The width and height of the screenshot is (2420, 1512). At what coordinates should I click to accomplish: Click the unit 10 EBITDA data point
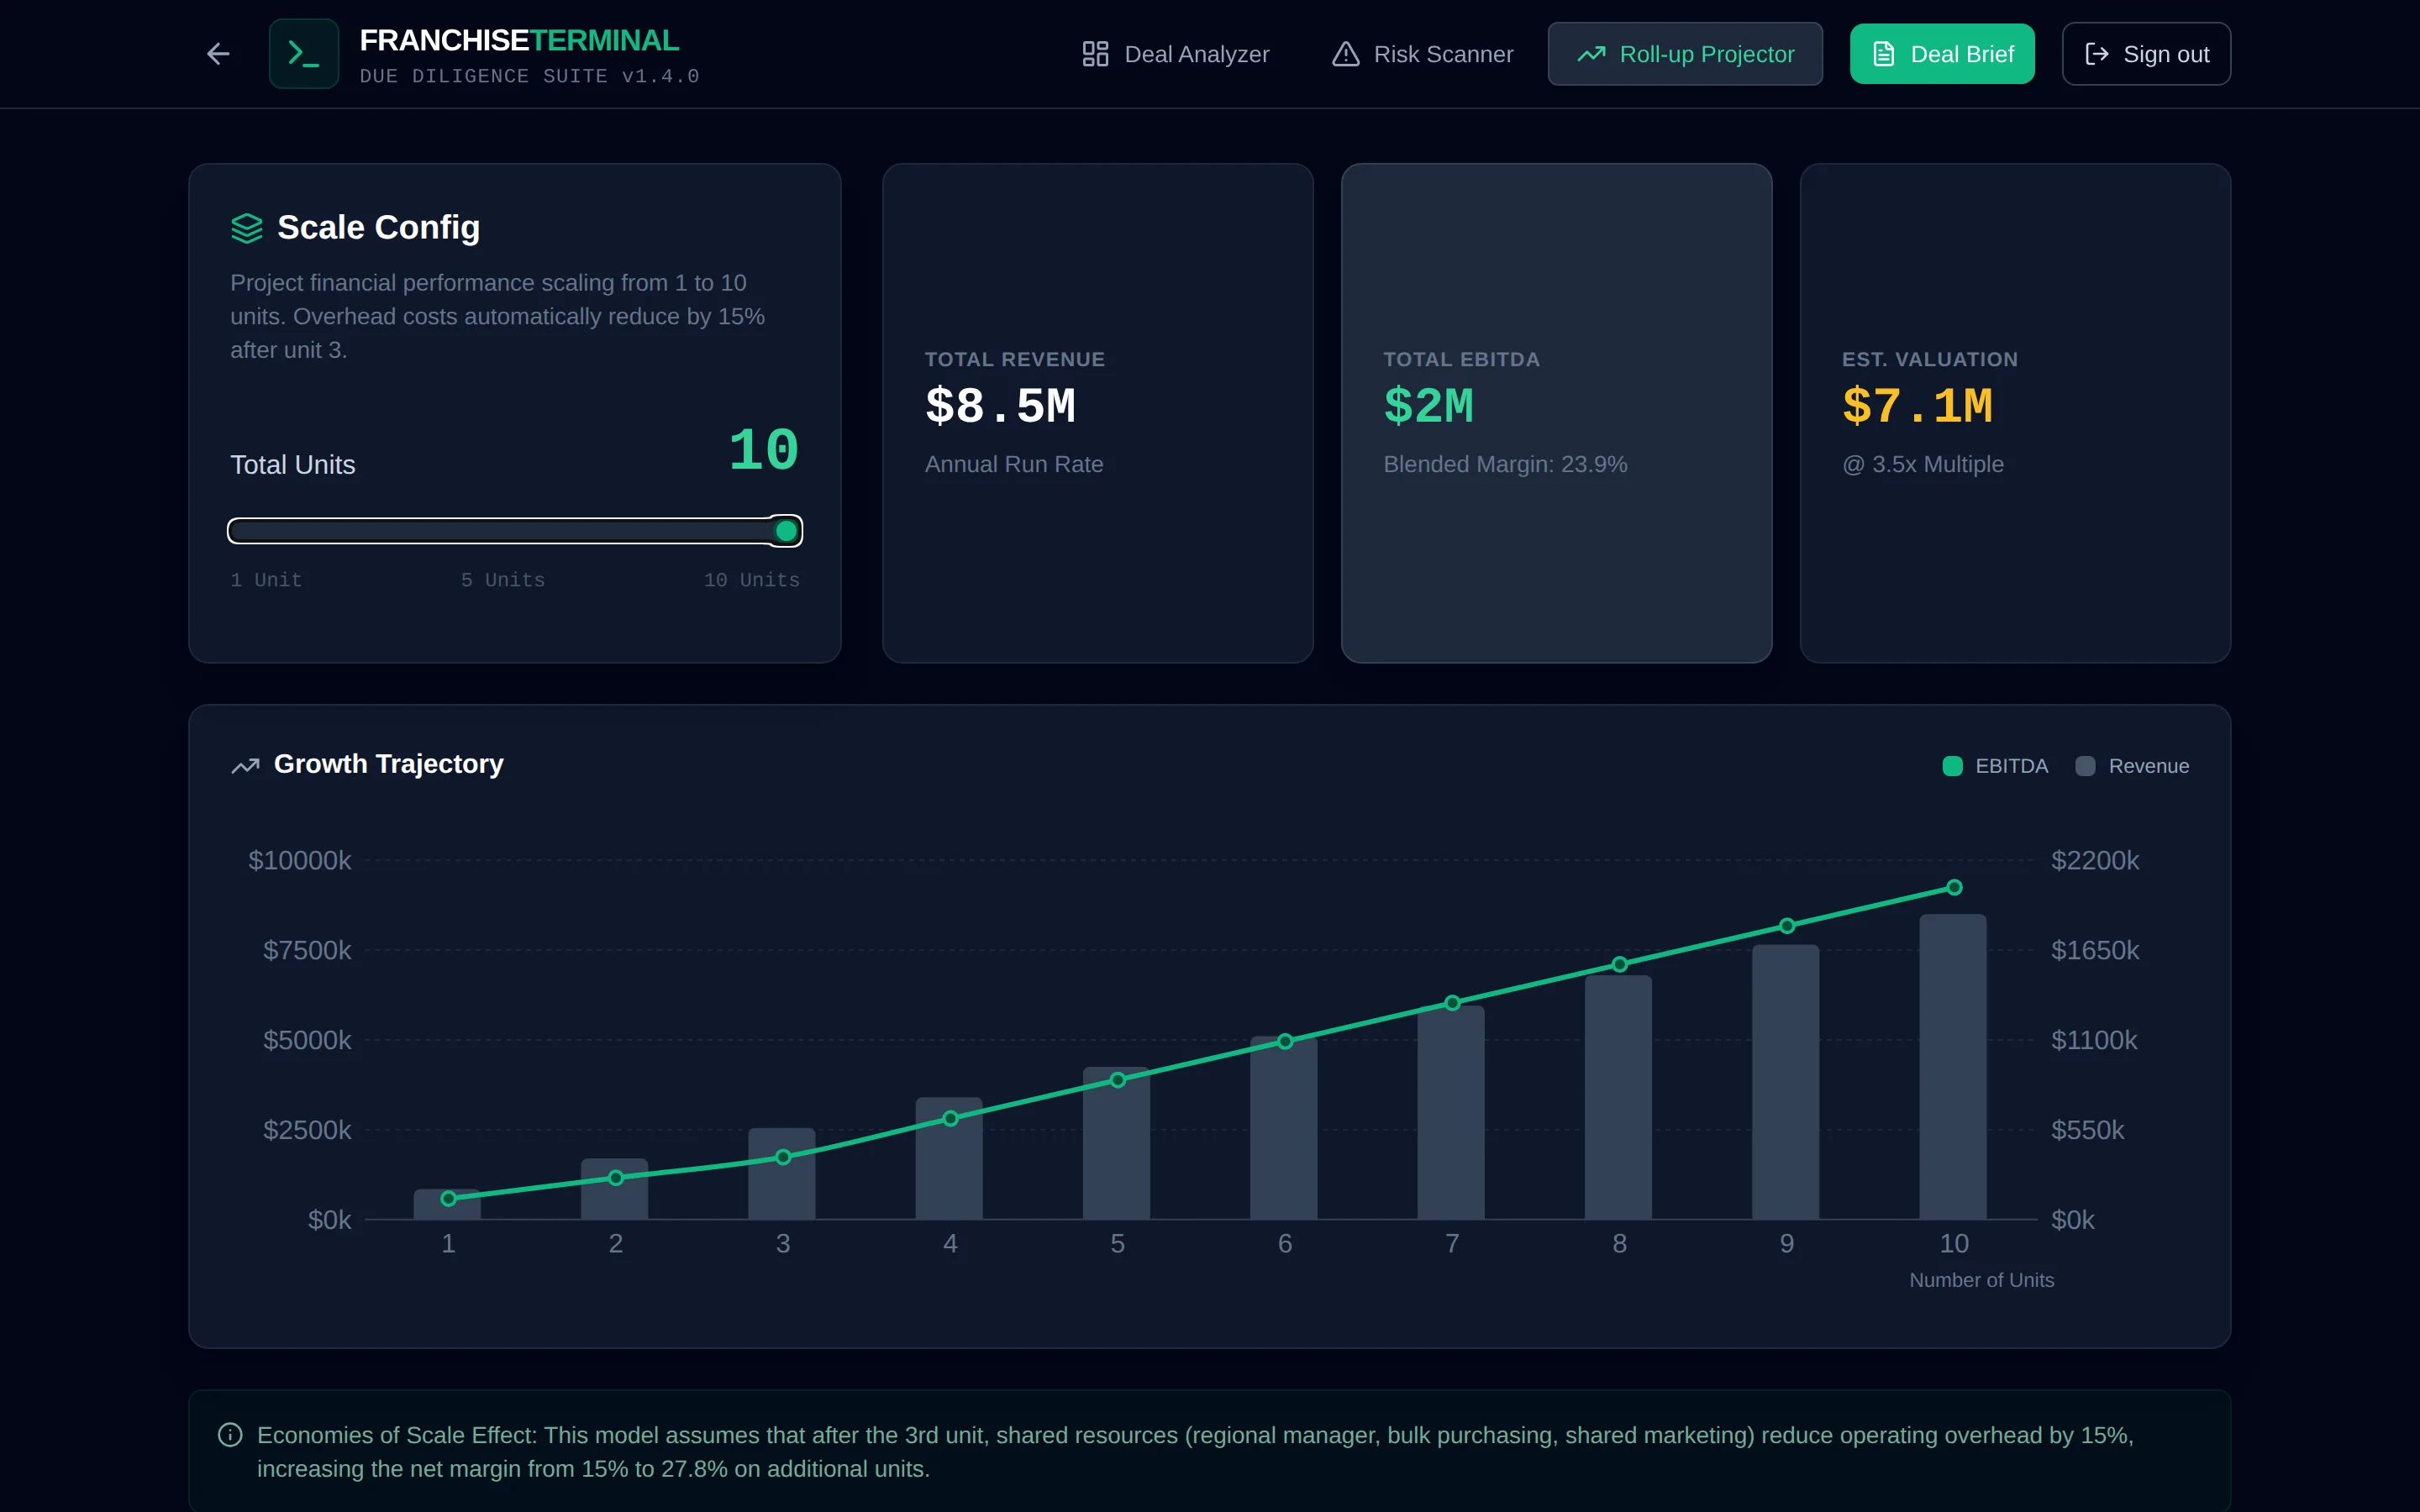(1954, 887)
